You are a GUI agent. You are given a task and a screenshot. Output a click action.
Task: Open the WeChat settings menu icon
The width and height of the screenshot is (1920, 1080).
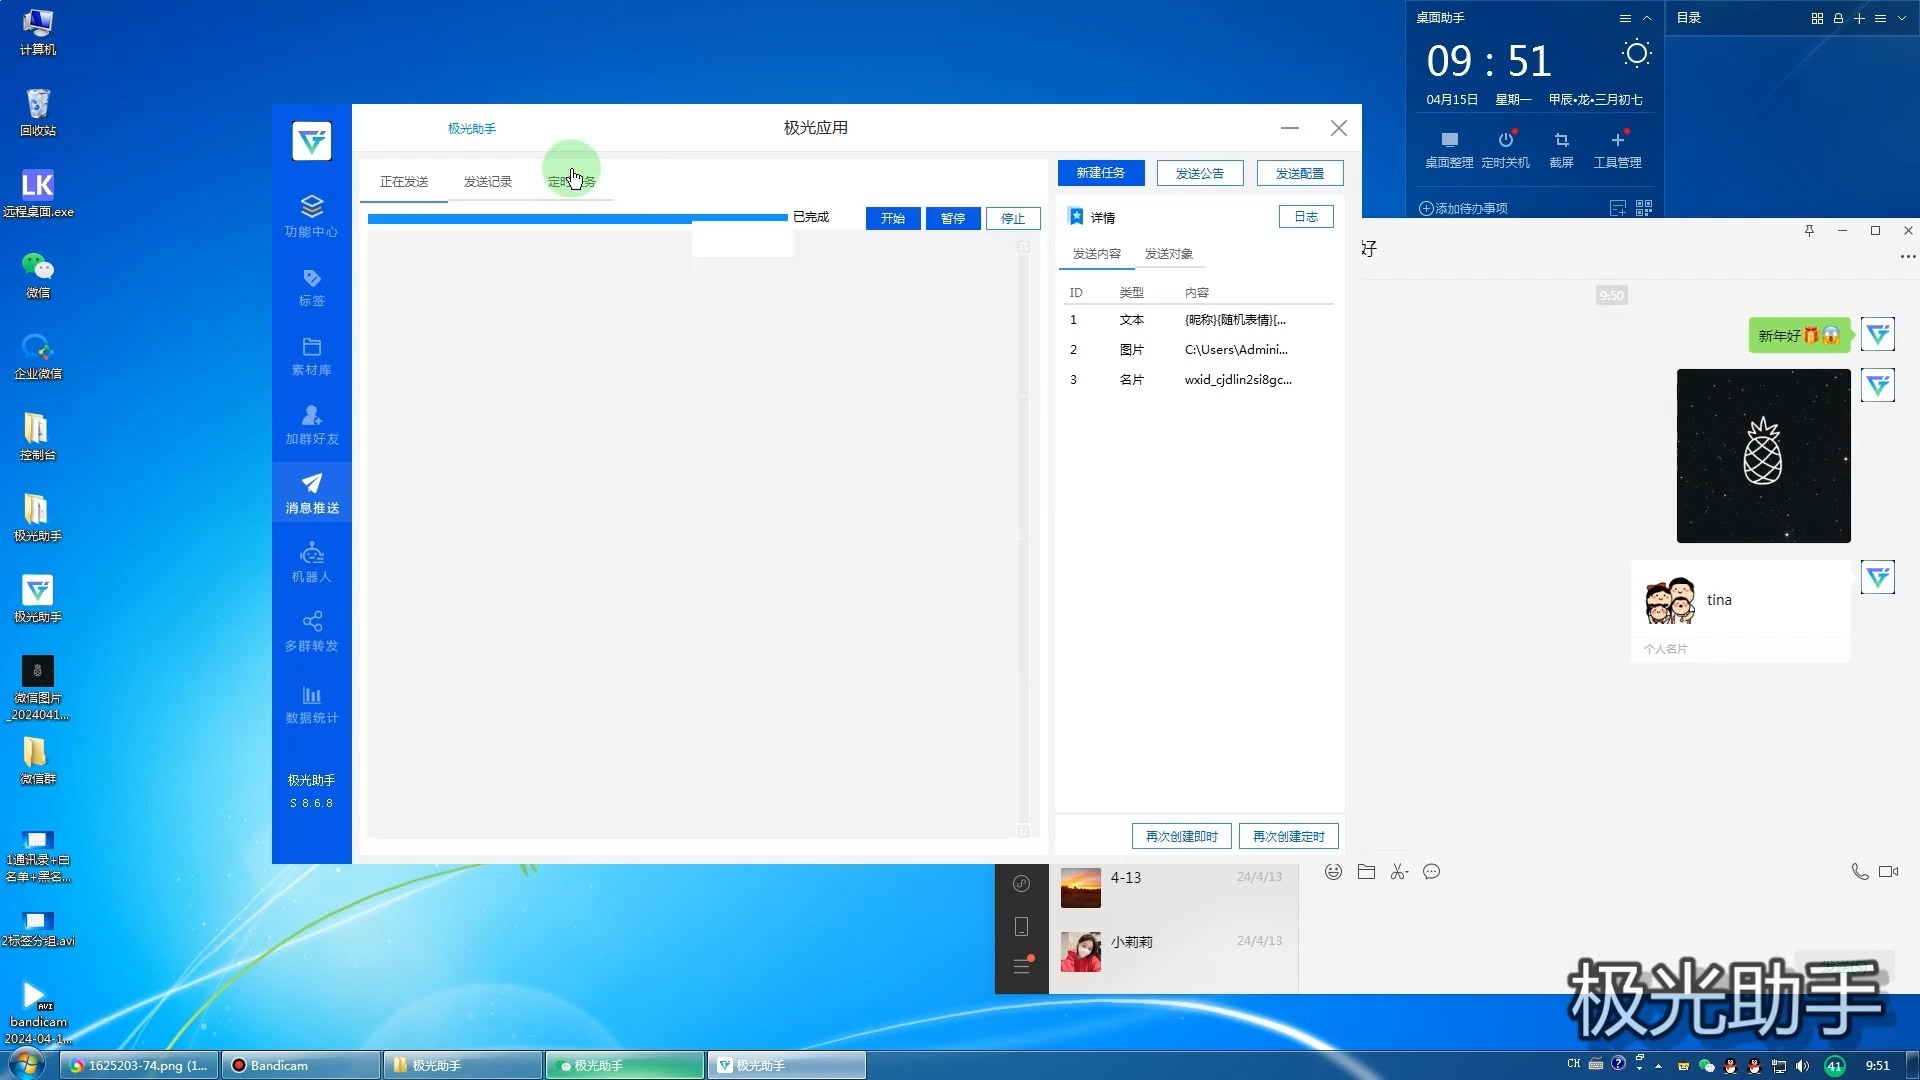click(x=1021, y=966)
